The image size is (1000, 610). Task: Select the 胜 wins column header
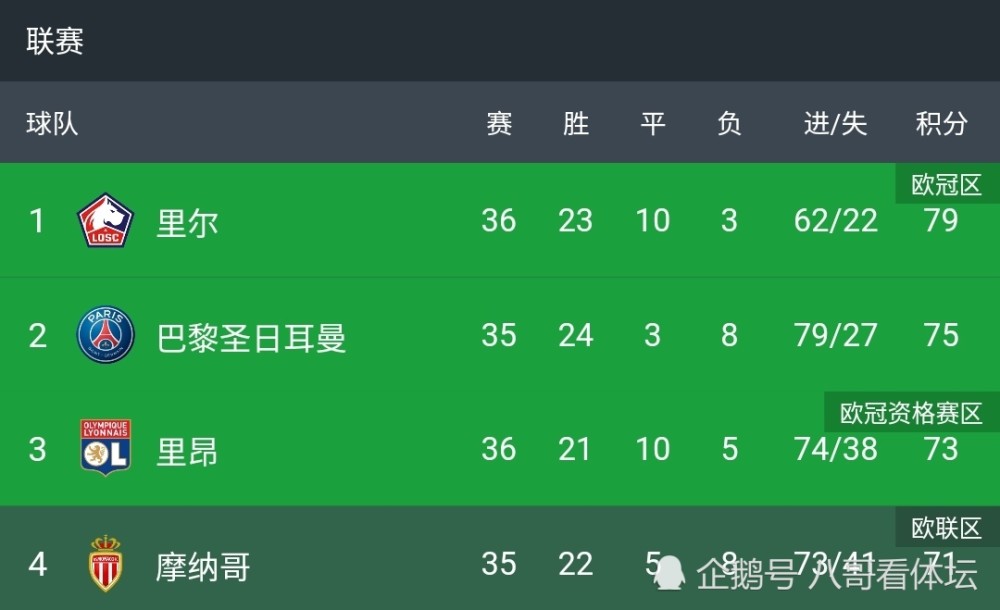coord(575,123)
